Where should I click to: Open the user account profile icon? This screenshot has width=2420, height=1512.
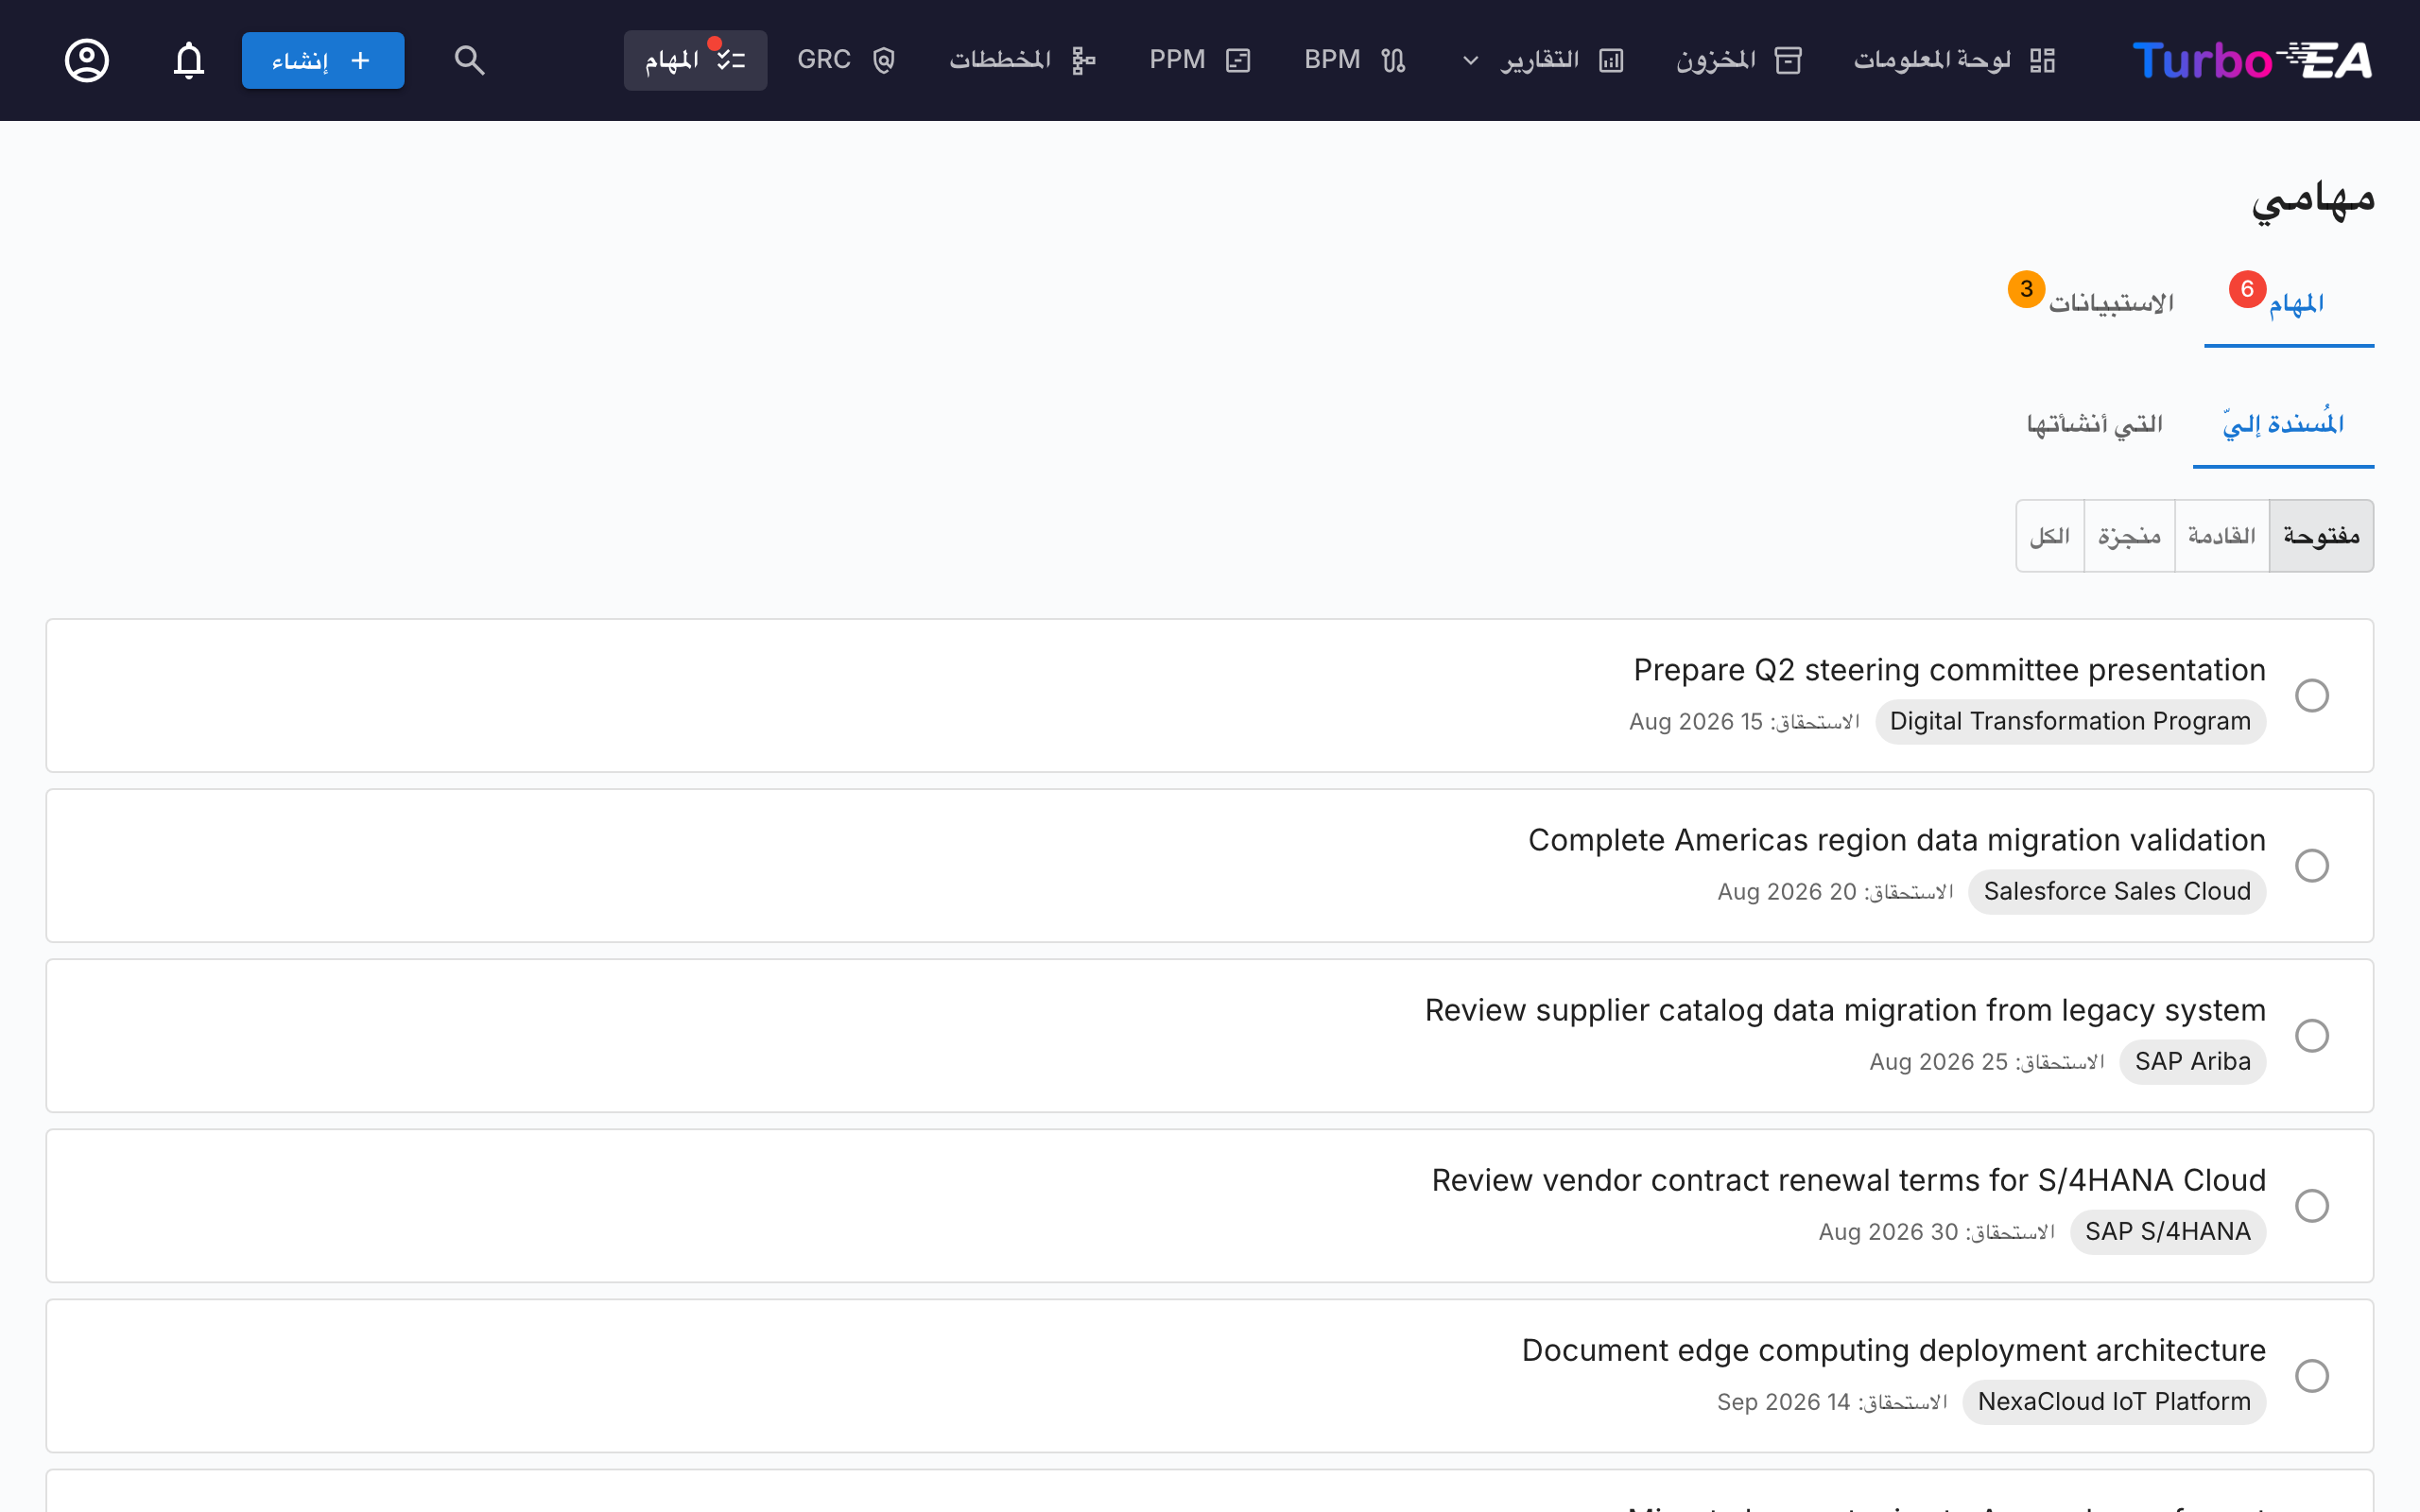pos(87,60)
